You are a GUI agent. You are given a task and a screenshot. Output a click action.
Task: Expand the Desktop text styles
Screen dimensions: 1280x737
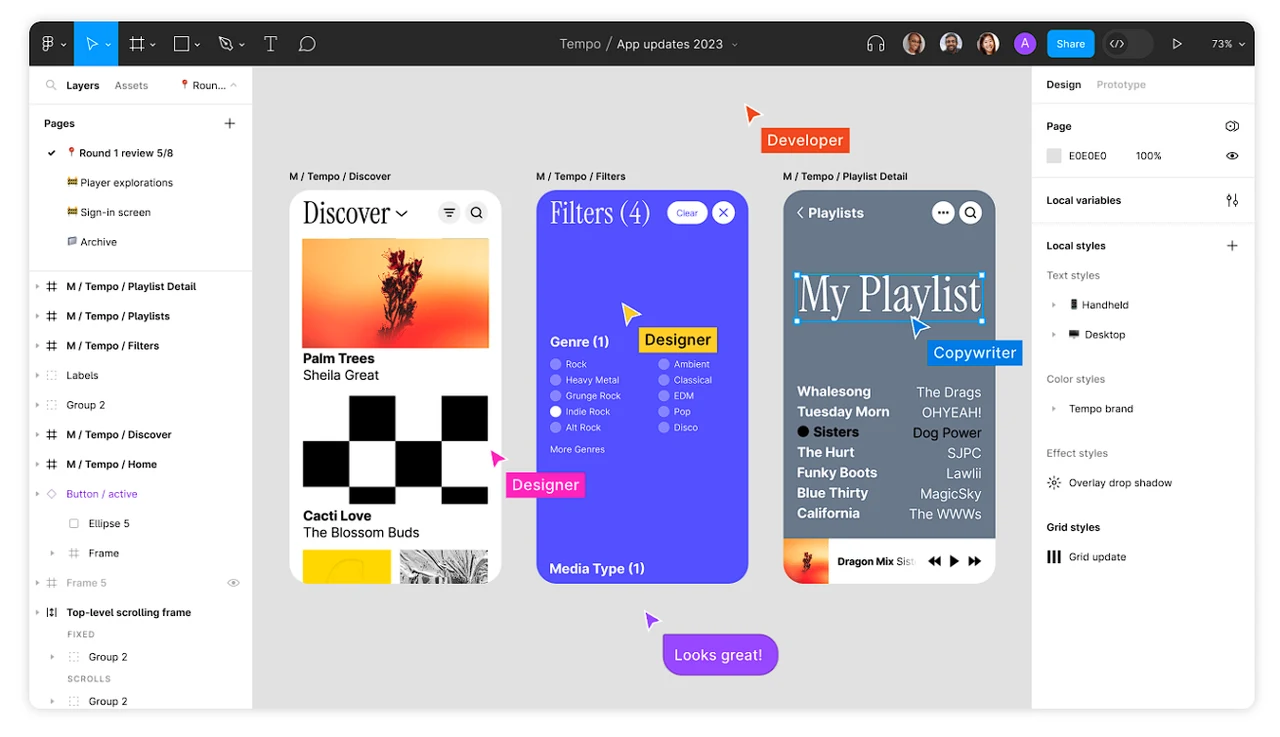(1053, 335)
